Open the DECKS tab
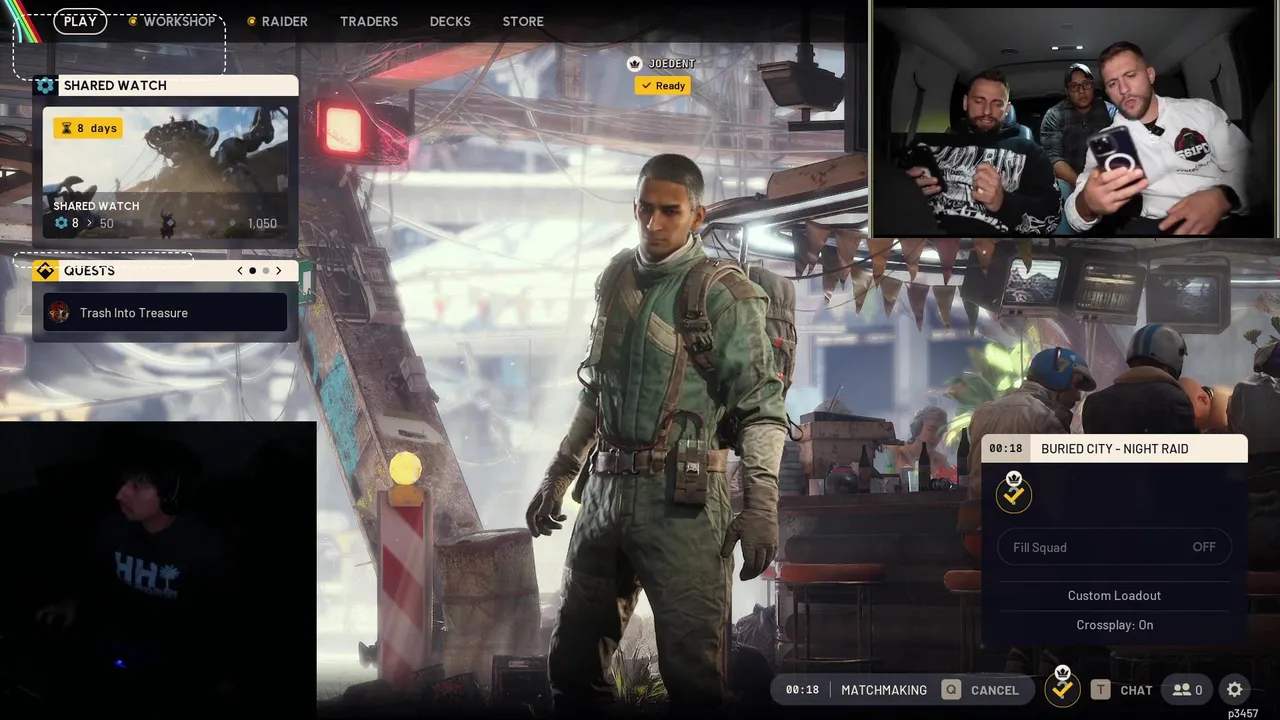This screenshot has height=720, width=1280. pos(450,21)
